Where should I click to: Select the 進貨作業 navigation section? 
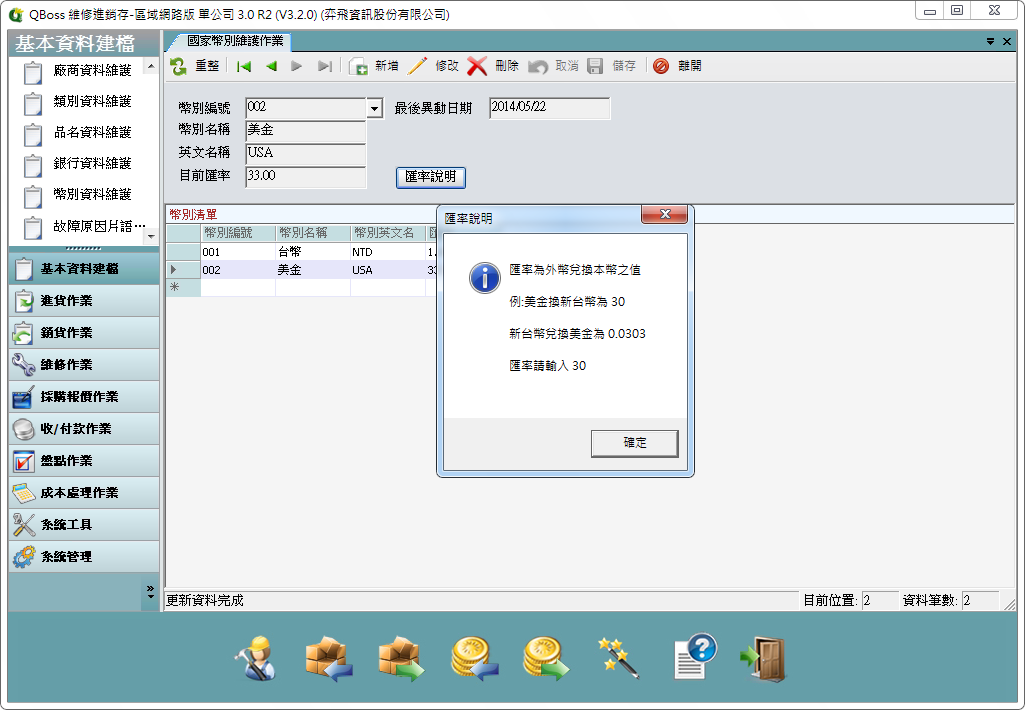(84, 301)
